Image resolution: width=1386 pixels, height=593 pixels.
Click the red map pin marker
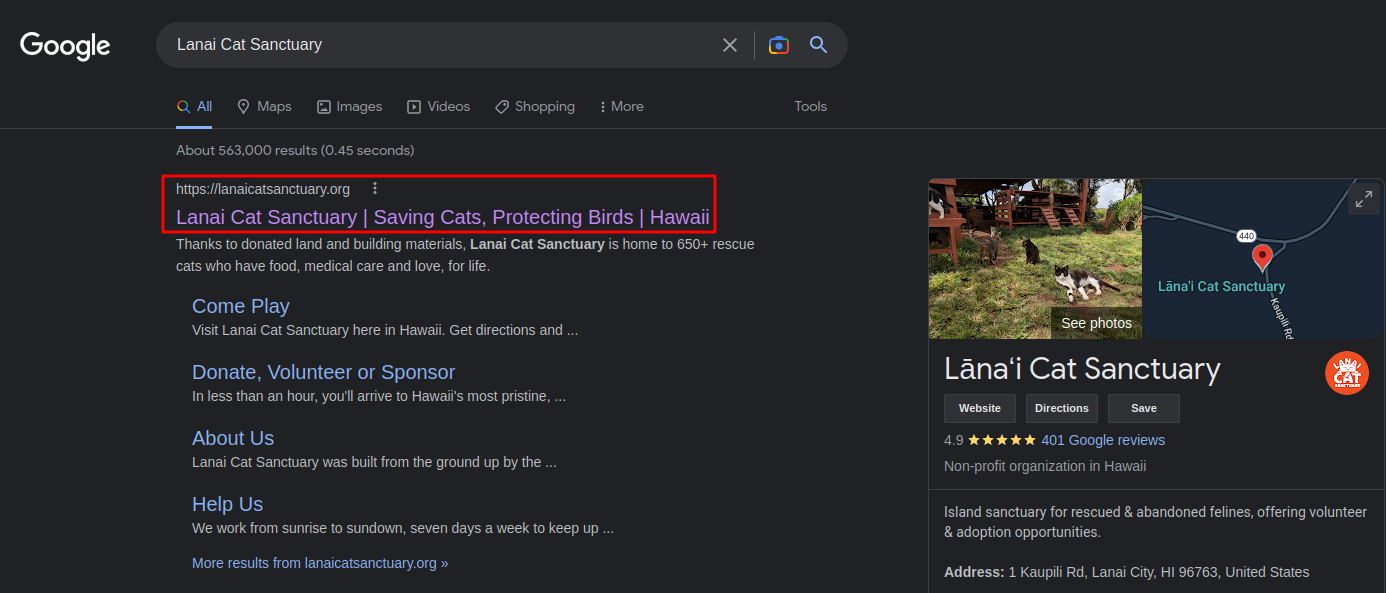click(x=1262, y=258)
